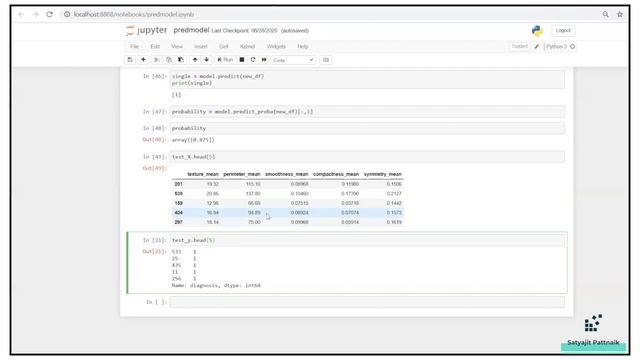This screenshot has height=360, width=640.
Task: Move selected cell up arrow
Action: (x=195, y=60)
